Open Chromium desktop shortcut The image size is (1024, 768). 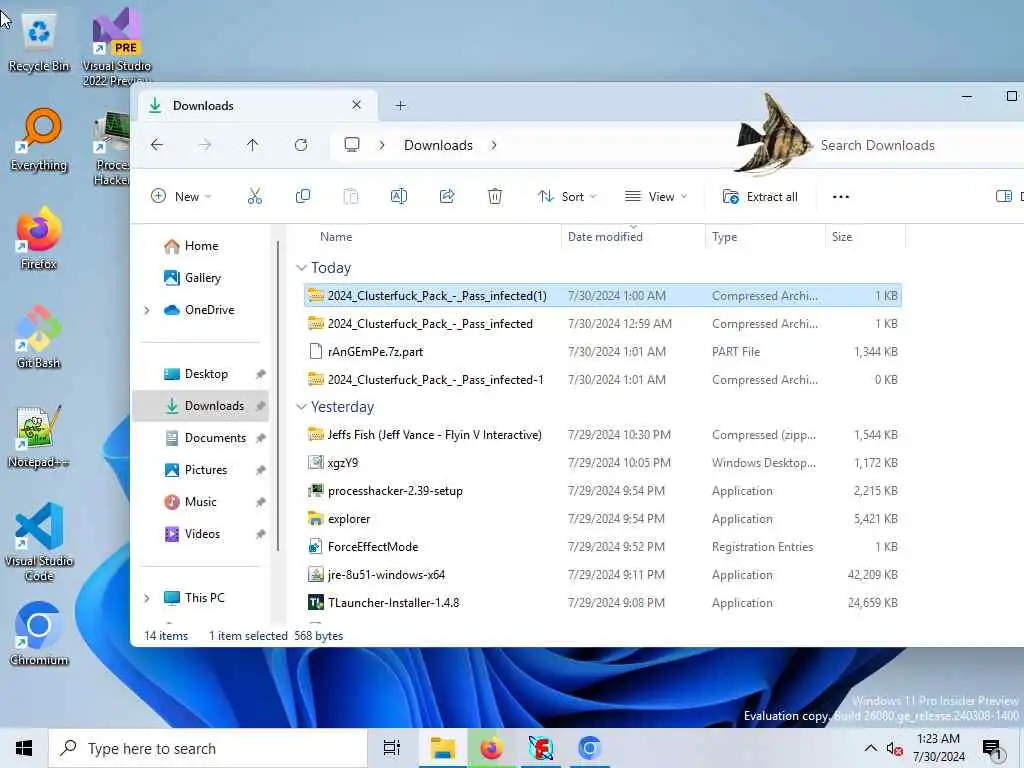pos(39,633)
